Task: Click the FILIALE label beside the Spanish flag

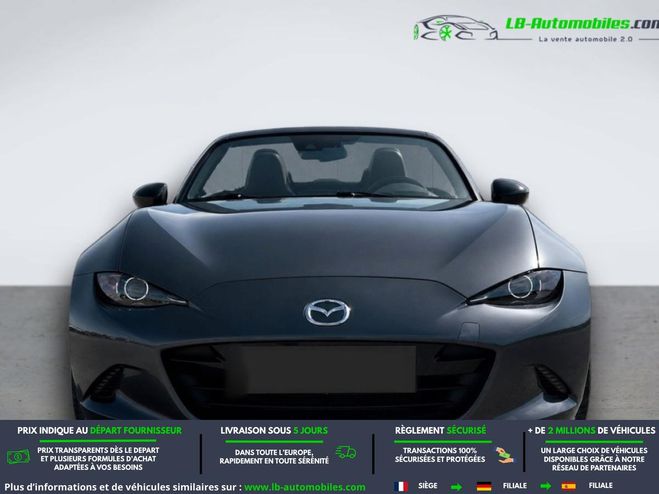Action: (x=601, y=486)
